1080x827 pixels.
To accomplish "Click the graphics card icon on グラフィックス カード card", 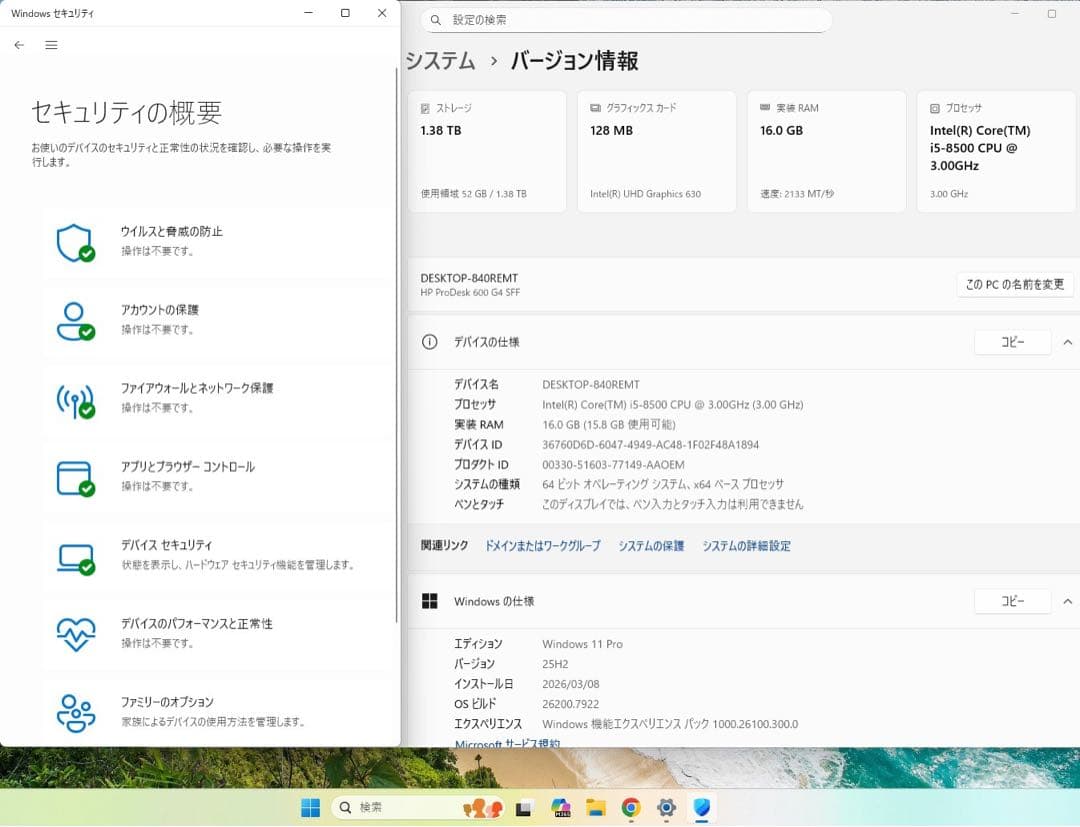I will [595, 108].
